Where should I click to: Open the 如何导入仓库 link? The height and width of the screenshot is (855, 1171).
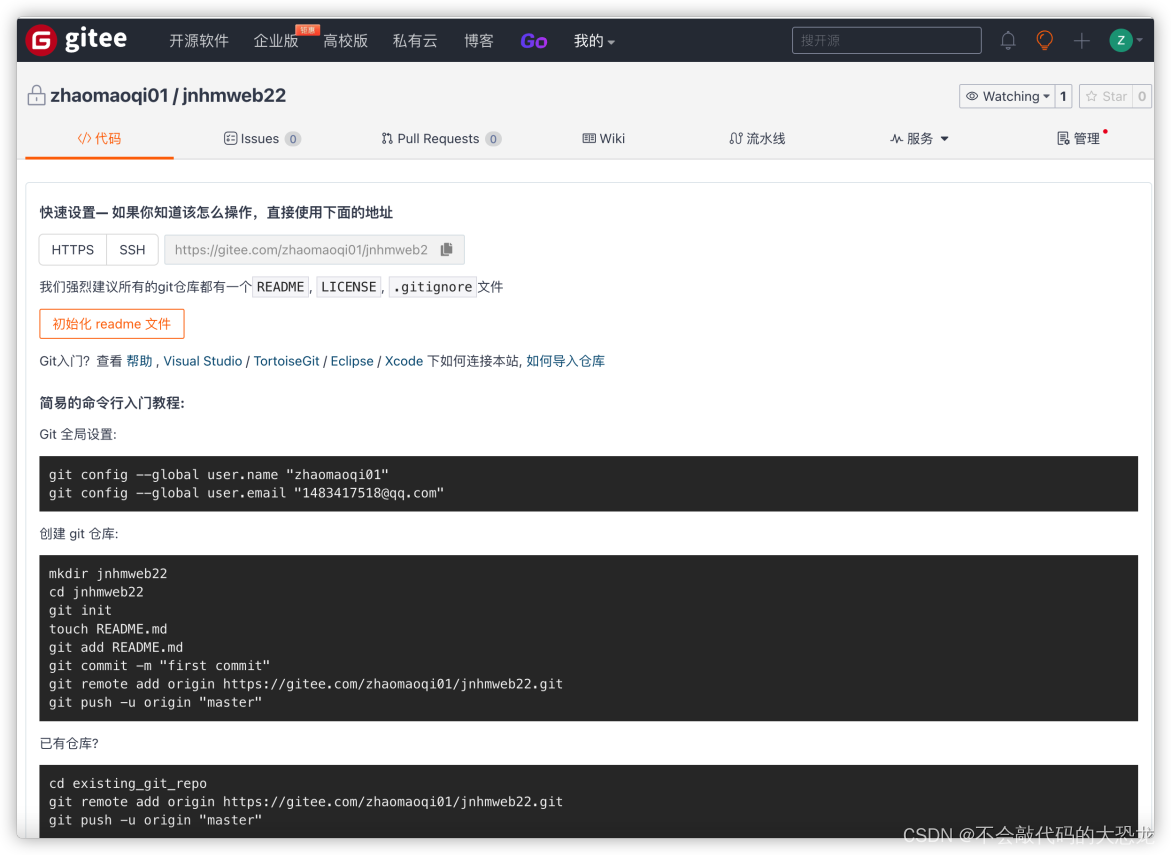pyautogui.click(x=565, y=361)
